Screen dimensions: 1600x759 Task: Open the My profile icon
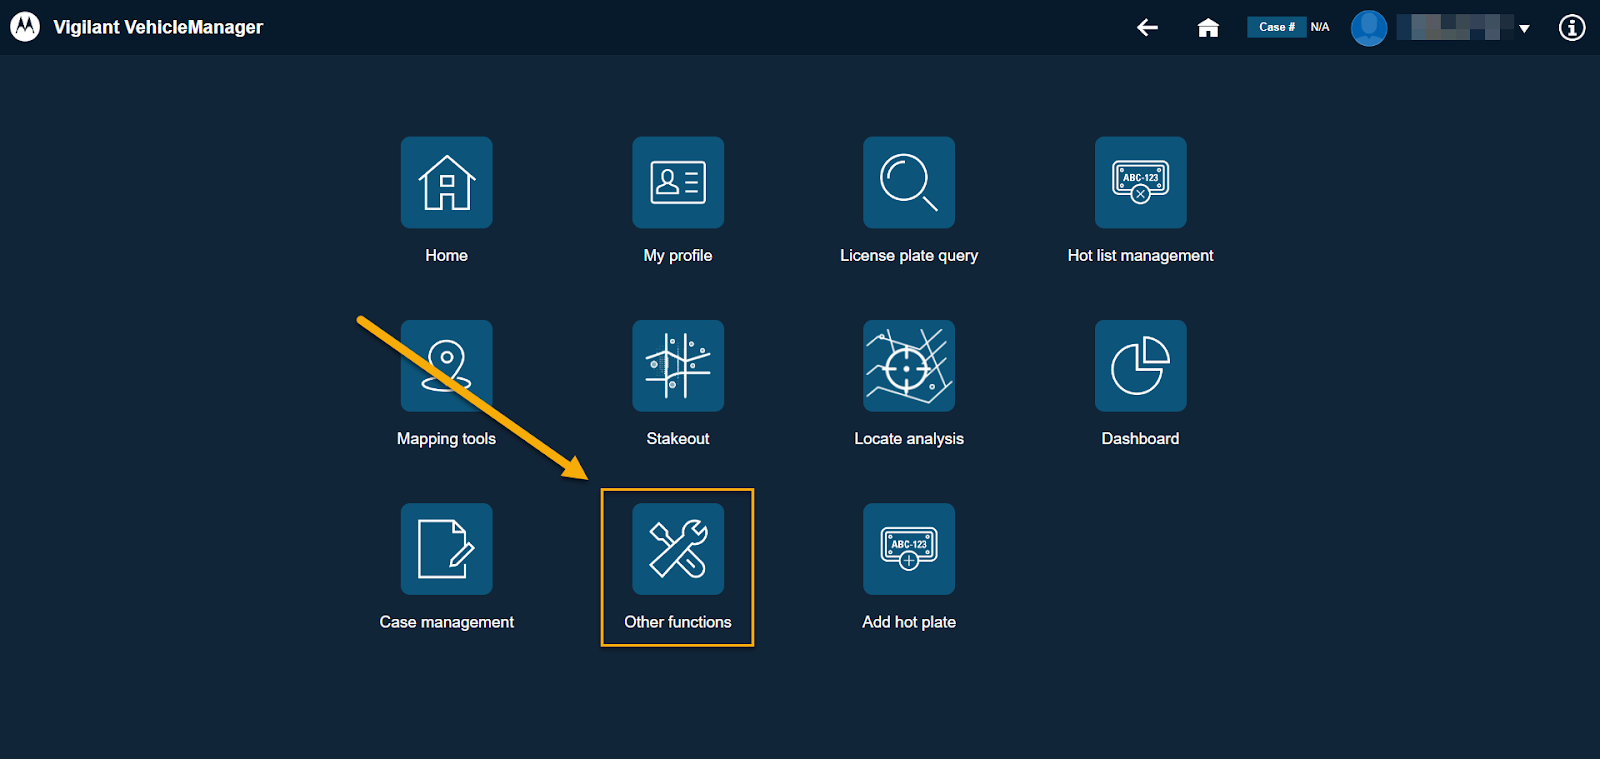click(678, 182)
